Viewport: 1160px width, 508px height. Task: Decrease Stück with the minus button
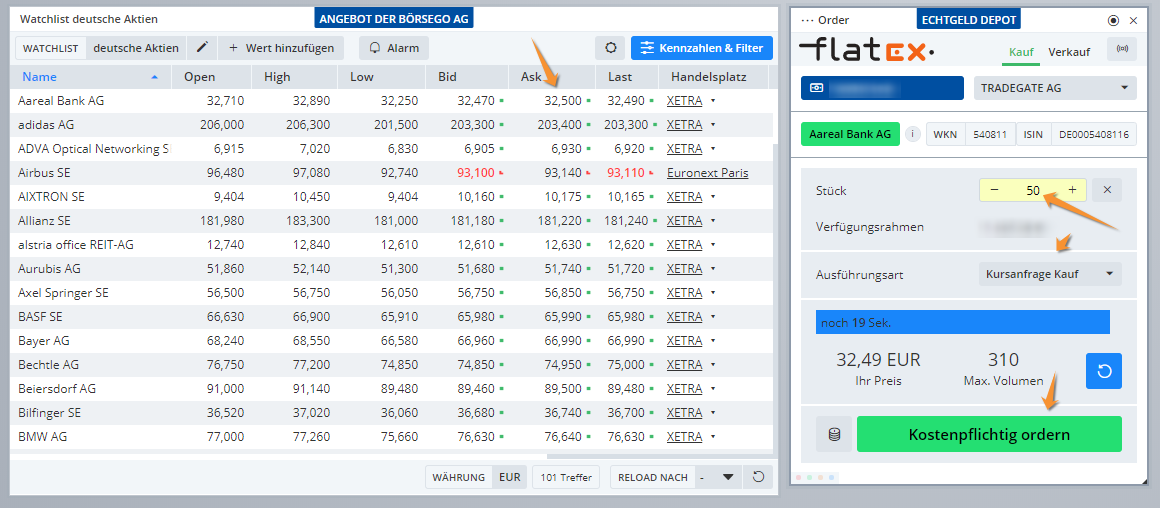tap(994, 190)
